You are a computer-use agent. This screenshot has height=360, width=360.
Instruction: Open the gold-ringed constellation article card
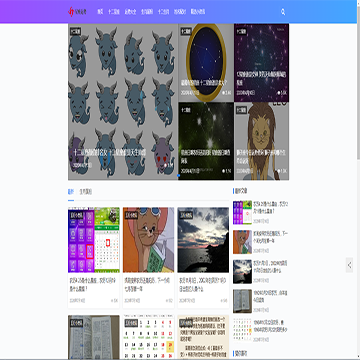point(206,63)
